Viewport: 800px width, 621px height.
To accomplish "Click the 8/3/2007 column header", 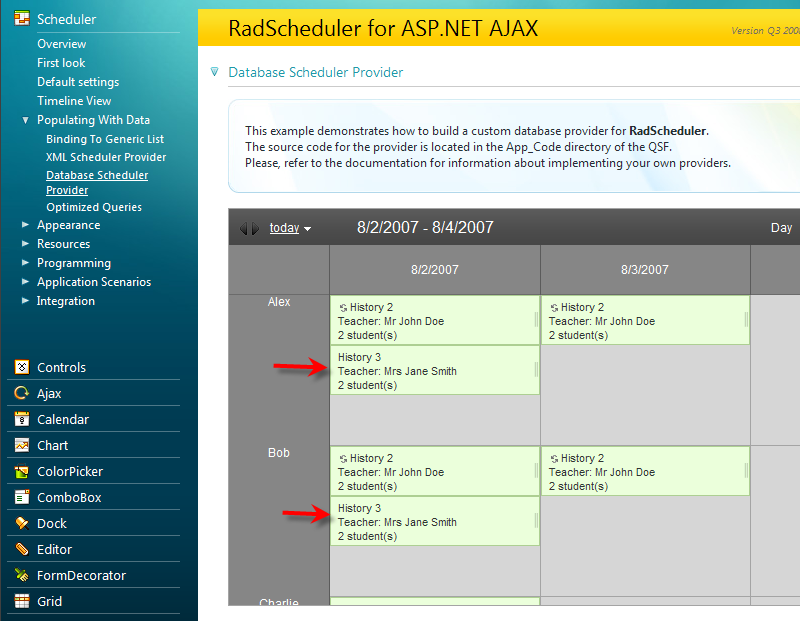I will [x=645, y=269].
